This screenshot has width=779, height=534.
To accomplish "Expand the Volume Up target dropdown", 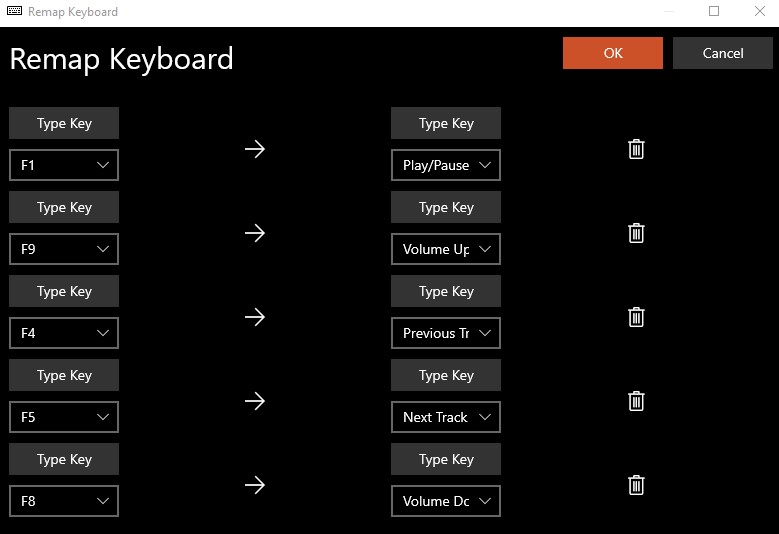I will click(x=446, y=249).
